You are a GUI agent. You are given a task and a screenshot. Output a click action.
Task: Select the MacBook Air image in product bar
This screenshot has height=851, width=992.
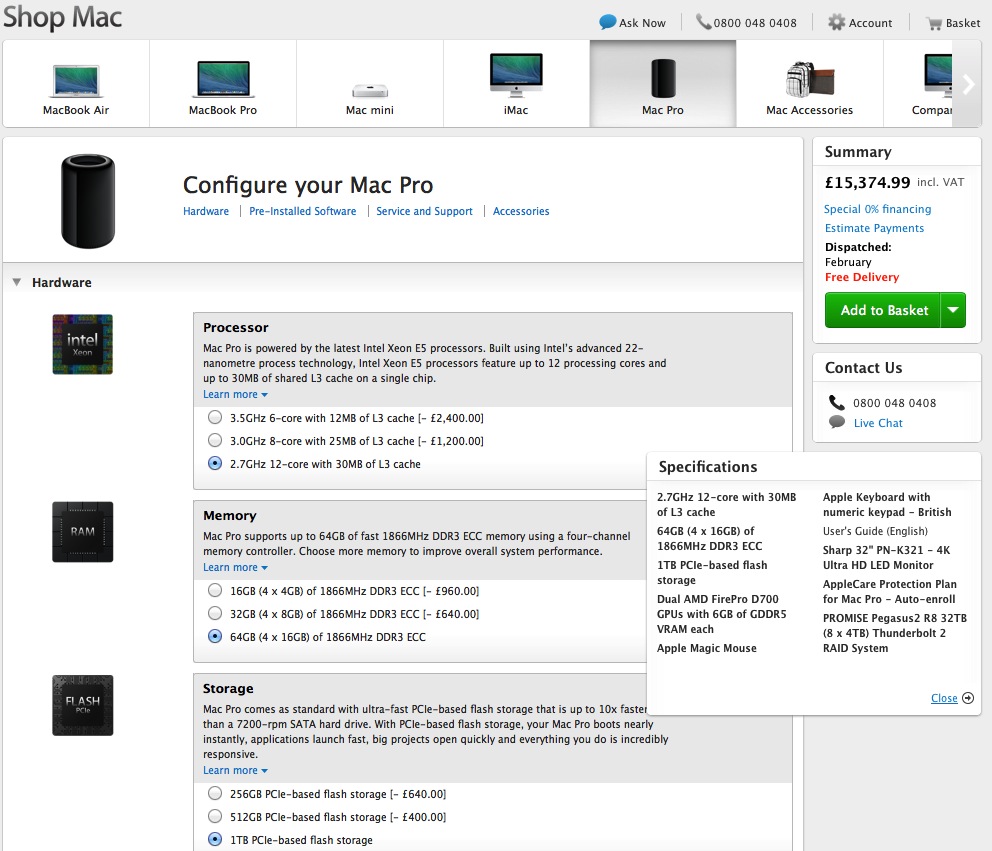coord(76,80)
